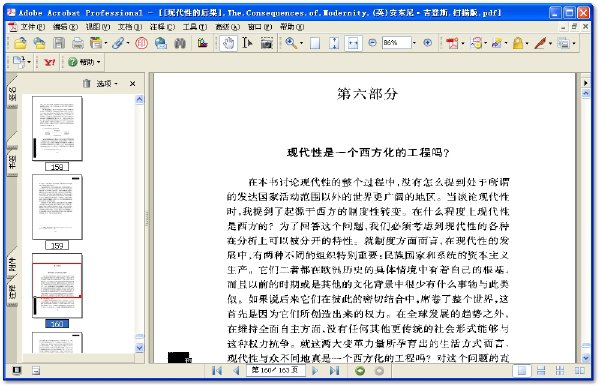The width and height of the screenshot is (600, 387).
Task: Click the paperclip attach icon
Action: [118, 43]
